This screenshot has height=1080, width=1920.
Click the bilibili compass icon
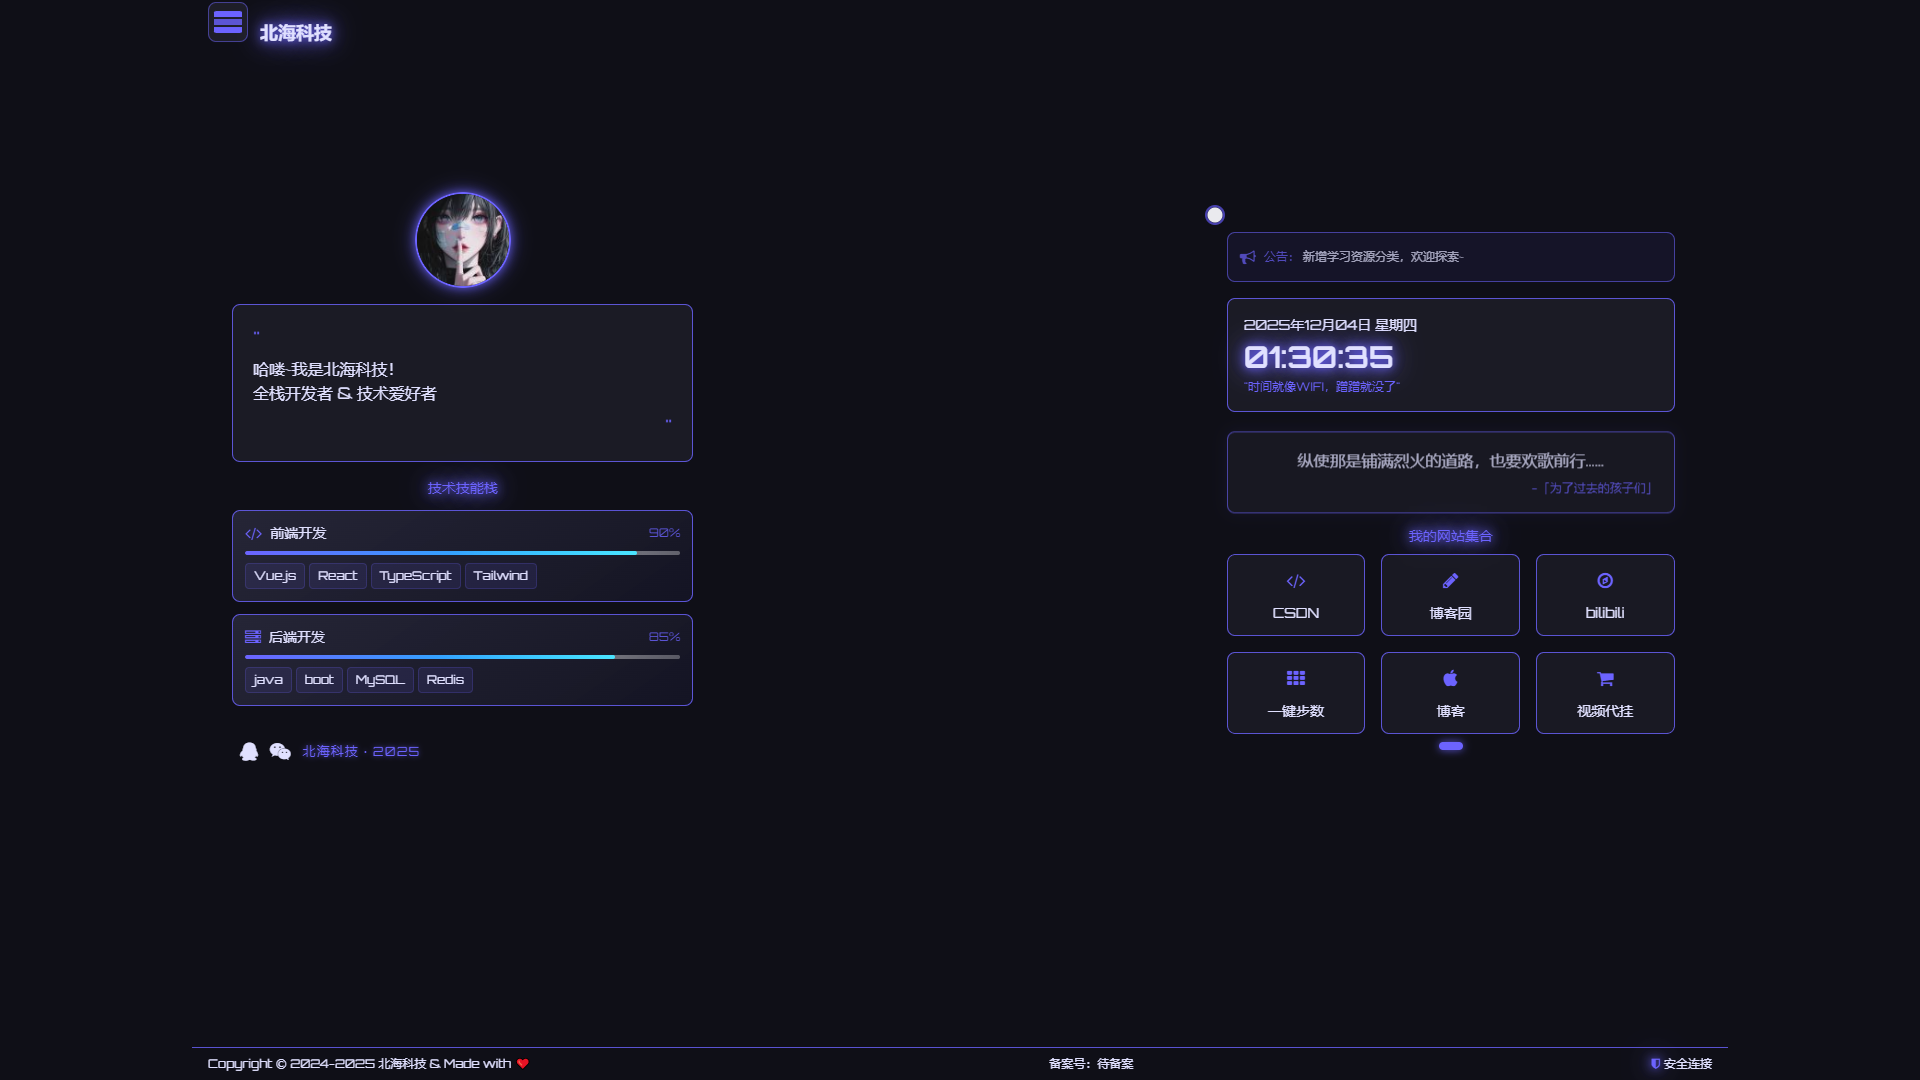pos(1605,581)
